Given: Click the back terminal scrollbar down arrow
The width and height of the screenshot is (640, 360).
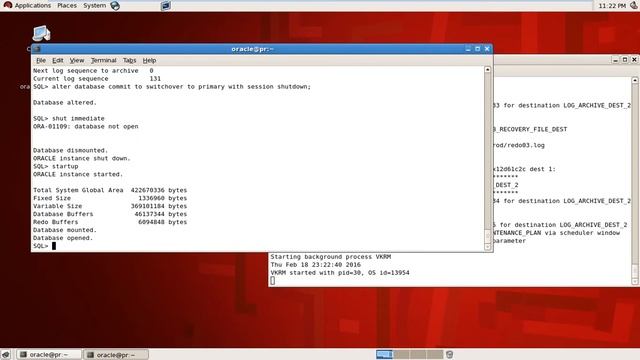Looking at the screenshot, I should click(635, 282).
